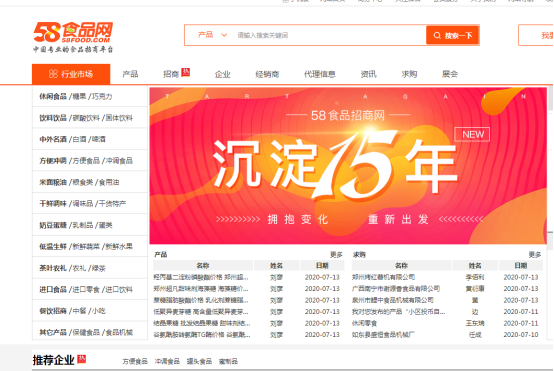This screenshot has width=554, height=371.
Task: Select the 冲调食品 subcategory
Action: coord(119,161)
